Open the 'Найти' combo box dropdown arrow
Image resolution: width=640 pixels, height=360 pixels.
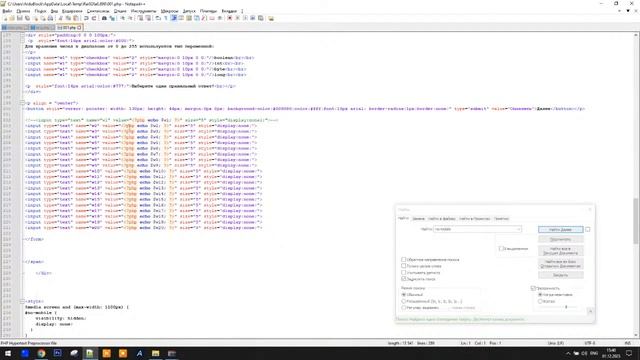pos(518,229)
